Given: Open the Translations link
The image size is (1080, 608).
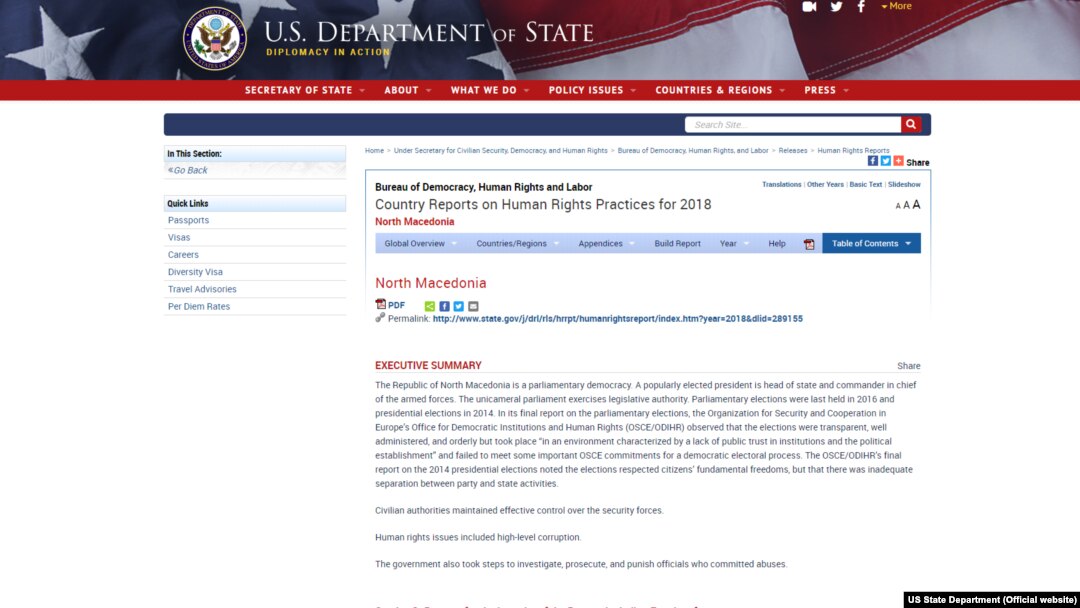Looking at the screenshot, I should coord(781,185).
